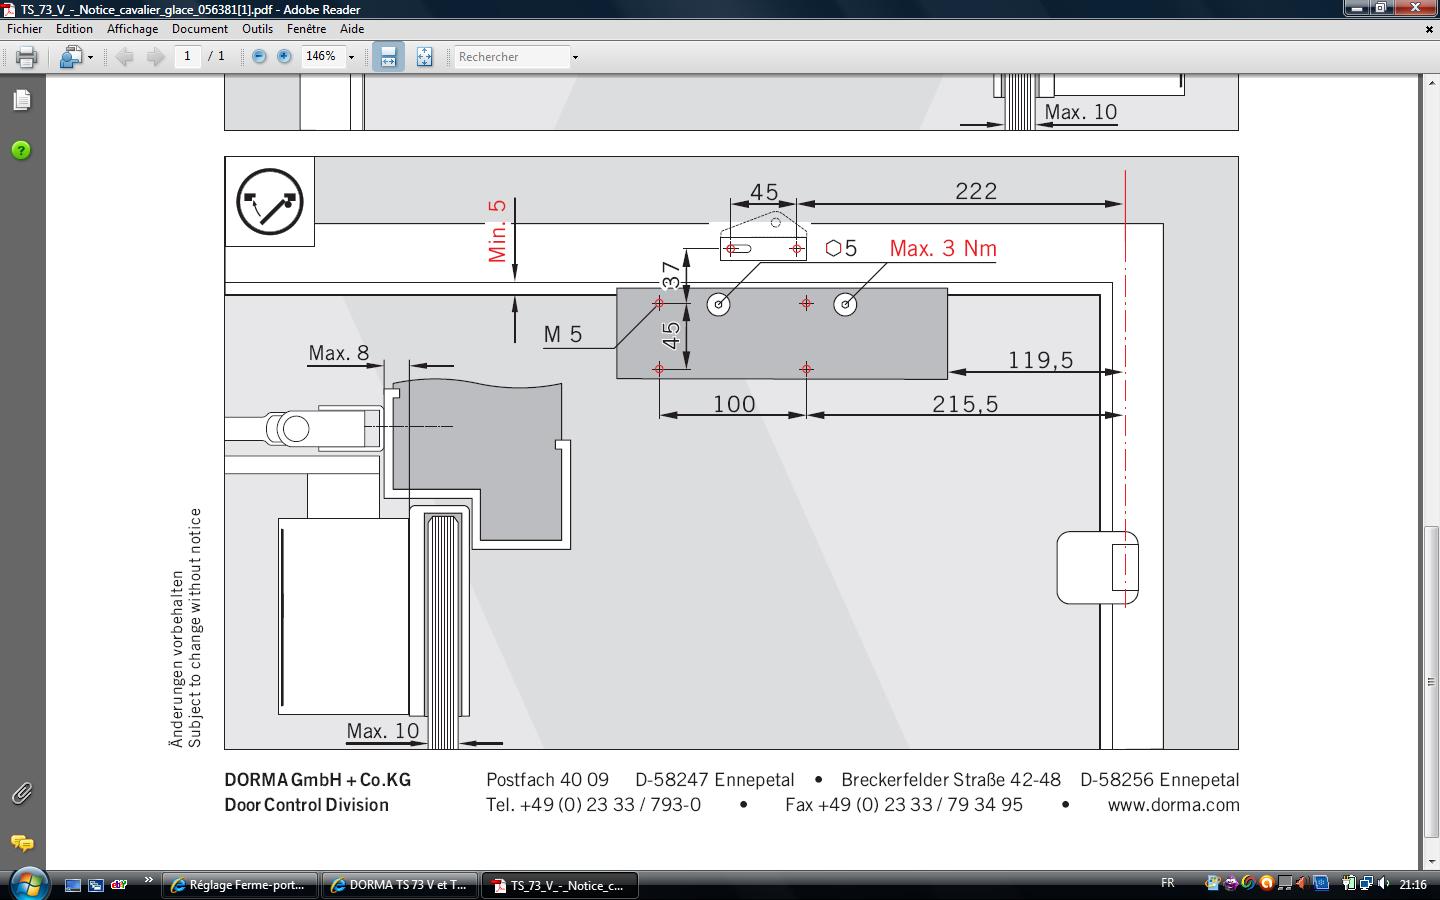The image size is (1440, 900).
Task: Click Switch Between Windows quick launch icon
Action: click(x=96, y=885)
